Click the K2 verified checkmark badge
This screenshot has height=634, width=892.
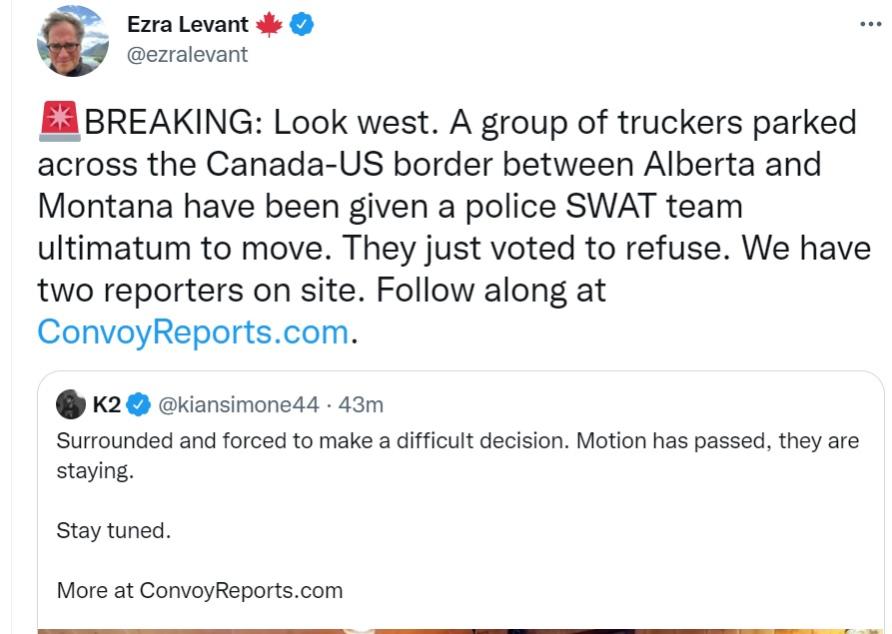[140, 404]
